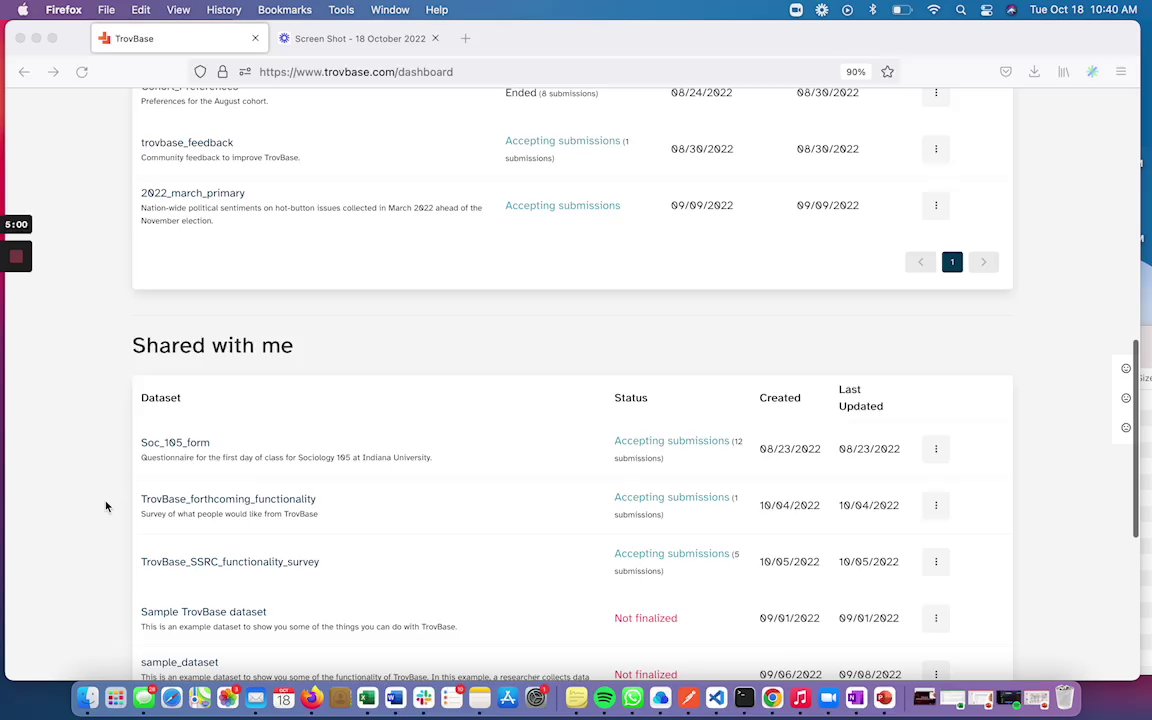Open tracking protection shield panel

pos(200,72)
